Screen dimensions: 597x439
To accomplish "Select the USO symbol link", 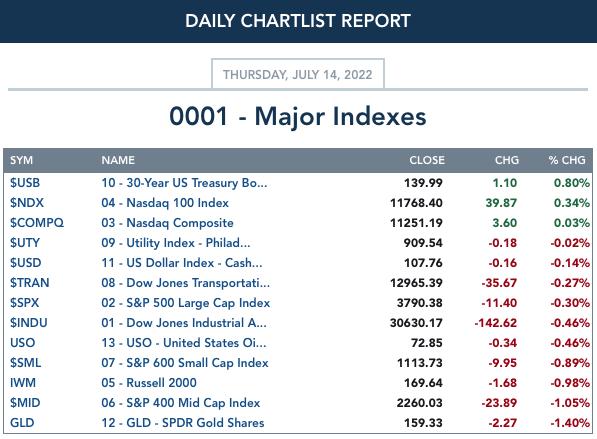I will 22,343.
